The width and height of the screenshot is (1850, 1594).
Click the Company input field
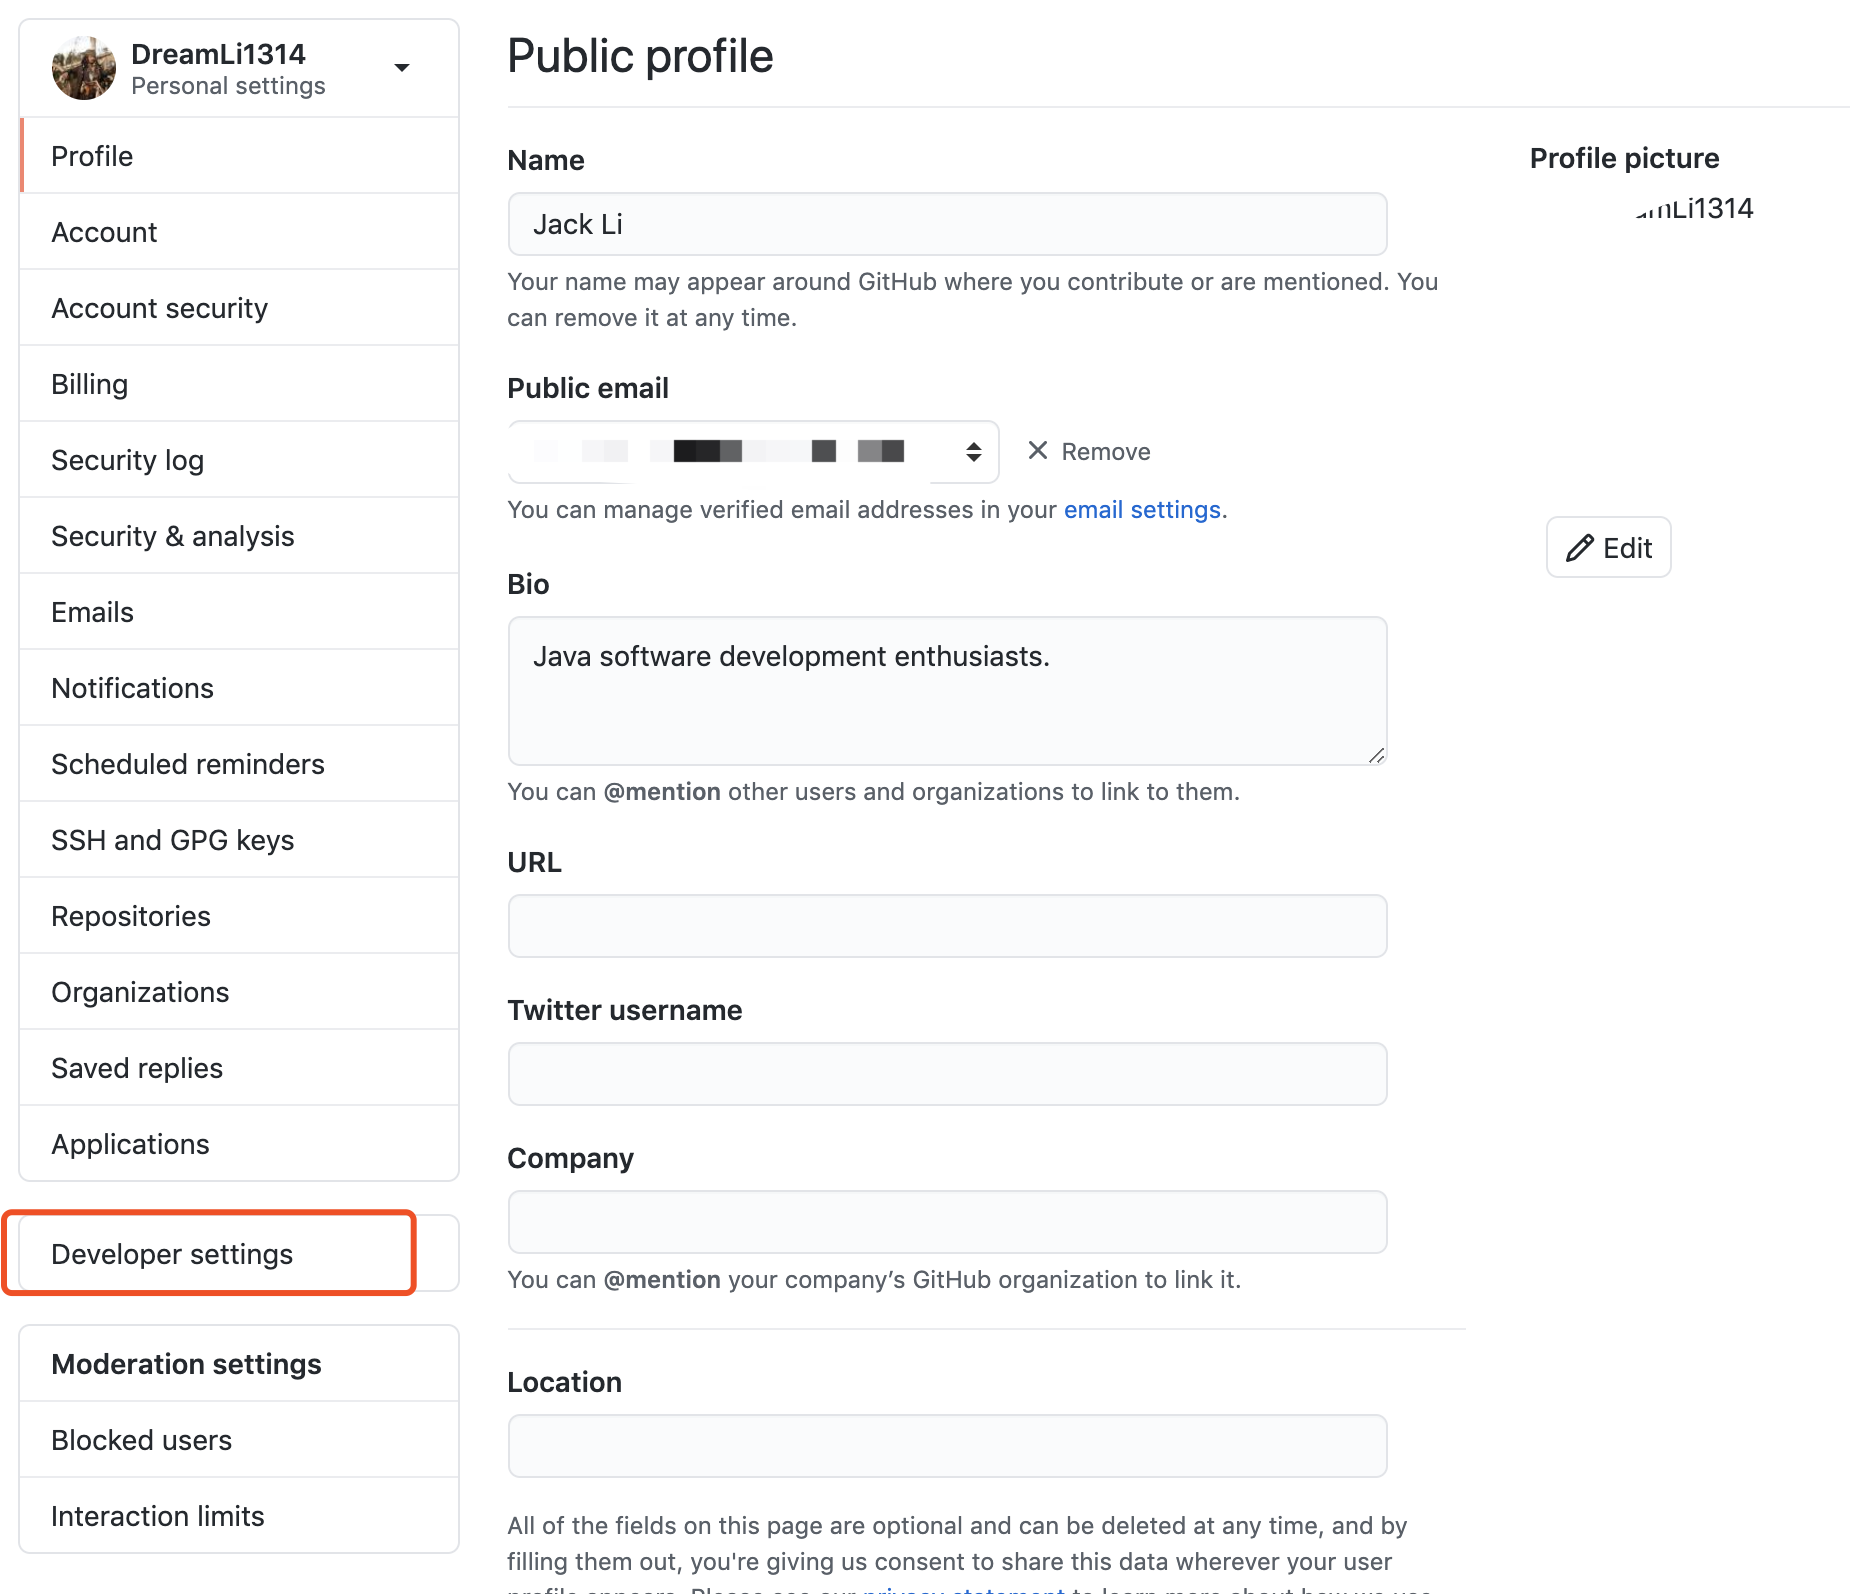coord(947,1222)
